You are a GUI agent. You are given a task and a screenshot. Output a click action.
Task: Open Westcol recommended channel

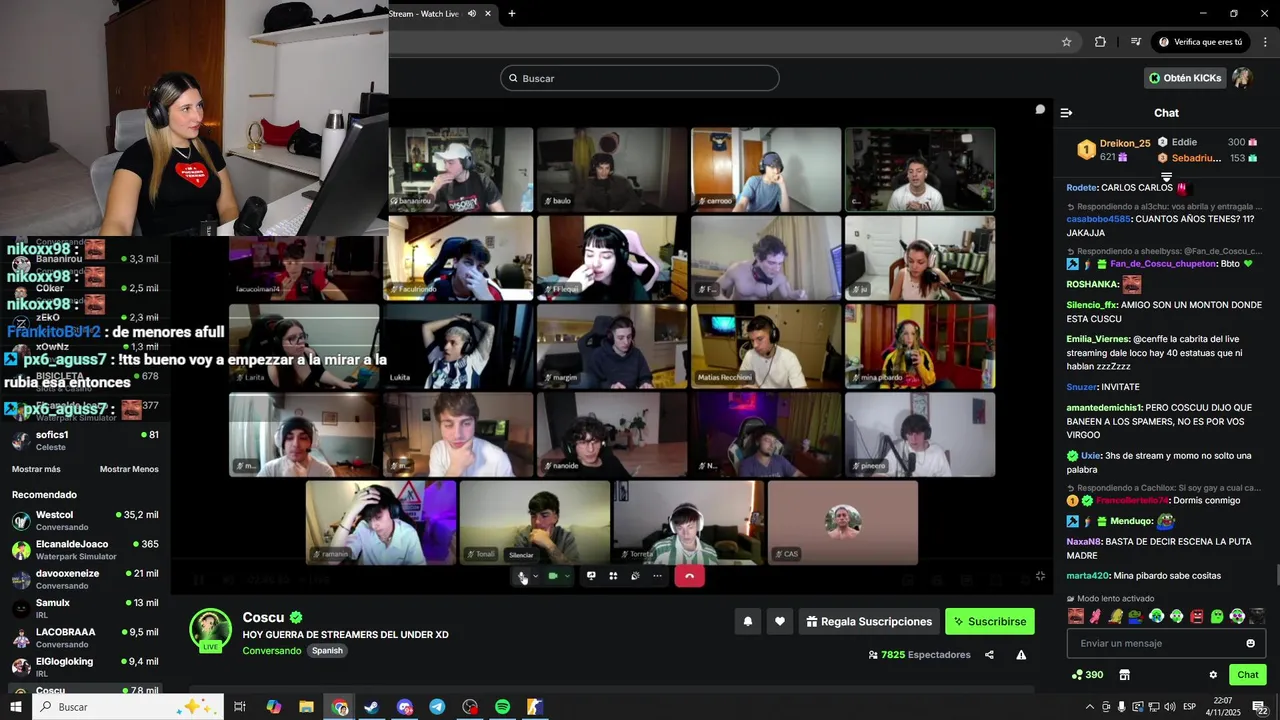point(85,521)
